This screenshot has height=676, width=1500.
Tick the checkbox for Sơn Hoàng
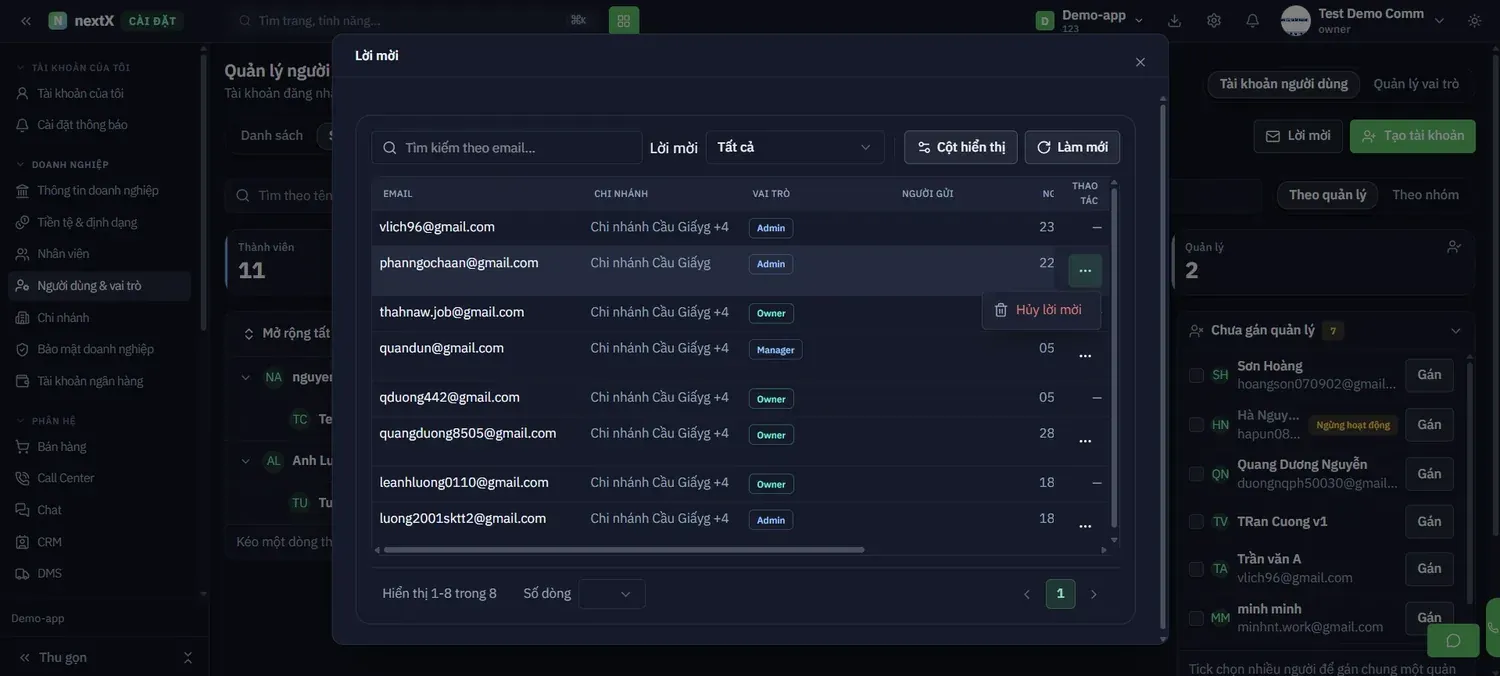tap(1196, 375)
